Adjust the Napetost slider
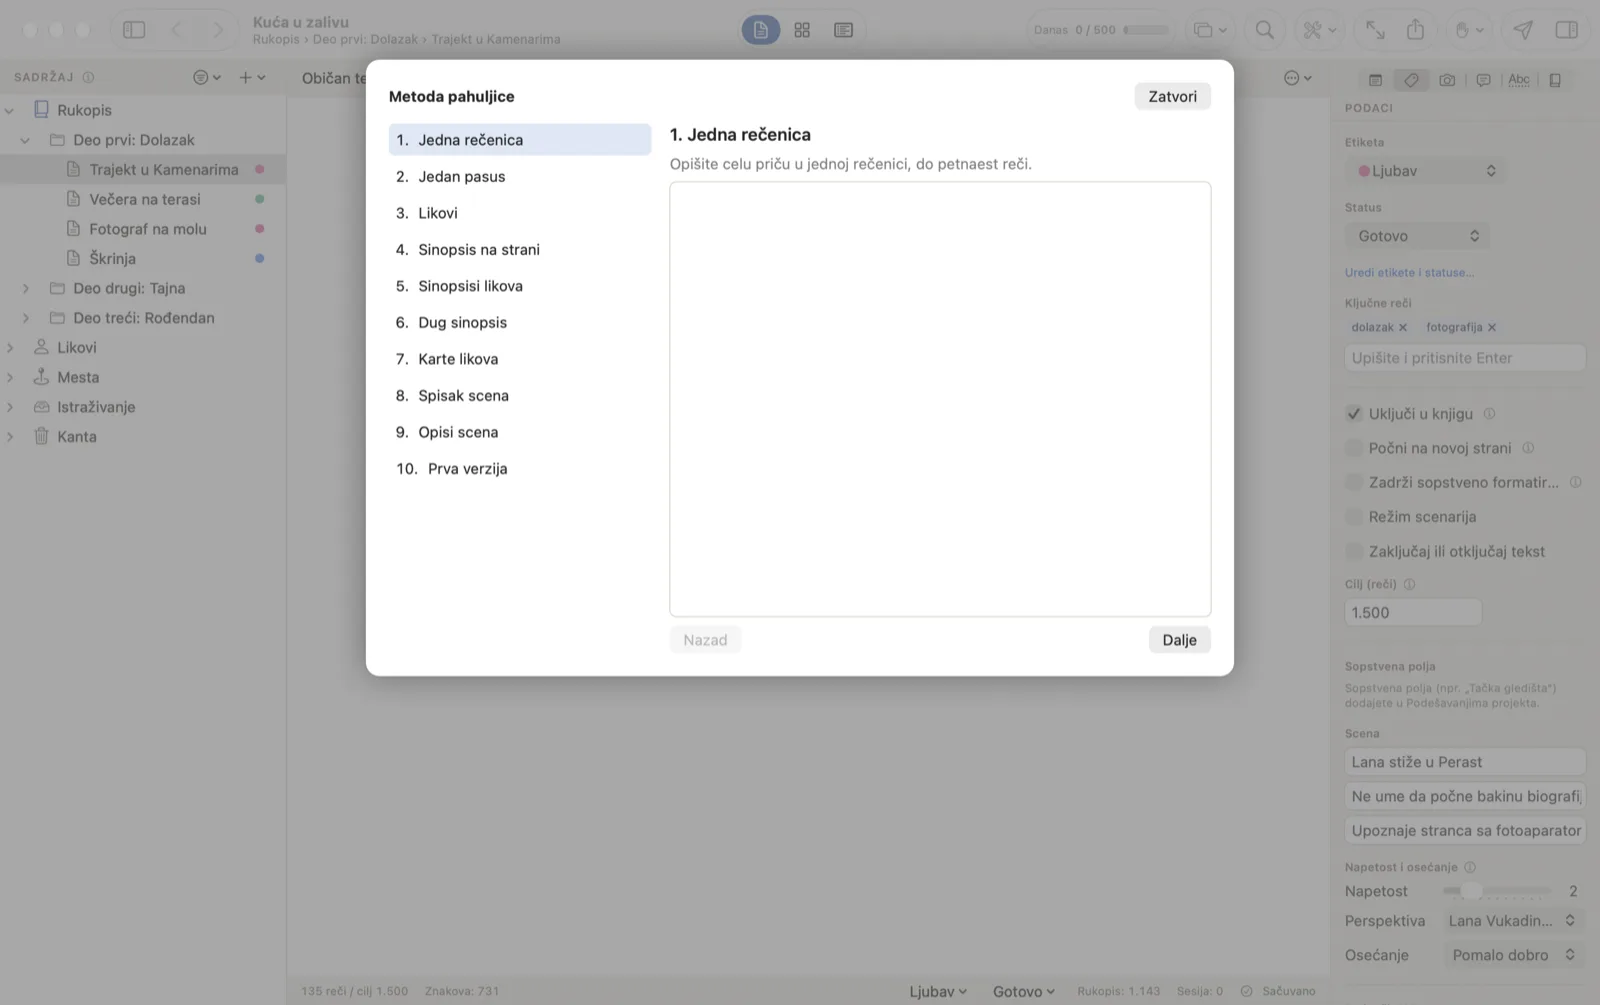 click(1496, 890)
